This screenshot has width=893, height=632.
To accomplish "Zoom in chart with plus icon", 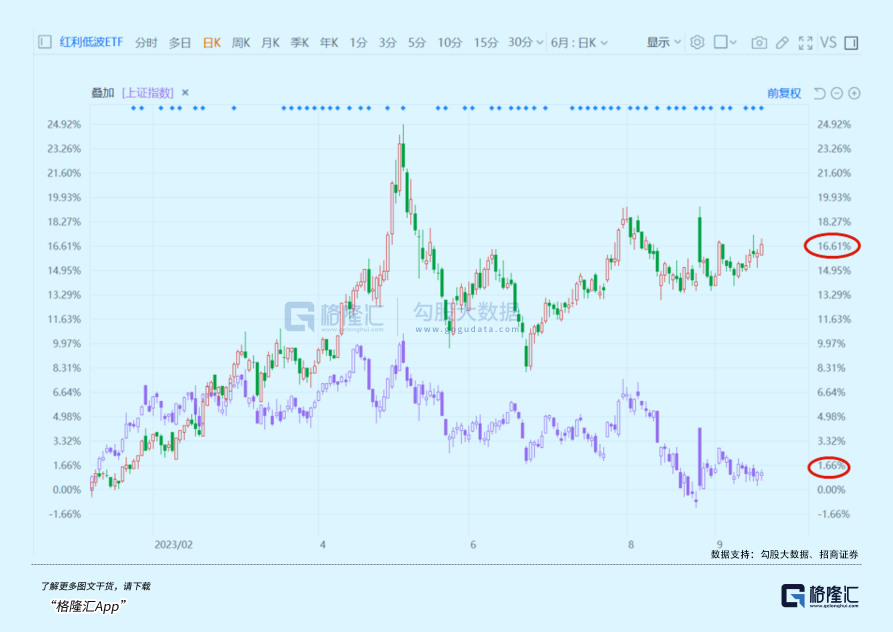I will click(x=854, y=93).
